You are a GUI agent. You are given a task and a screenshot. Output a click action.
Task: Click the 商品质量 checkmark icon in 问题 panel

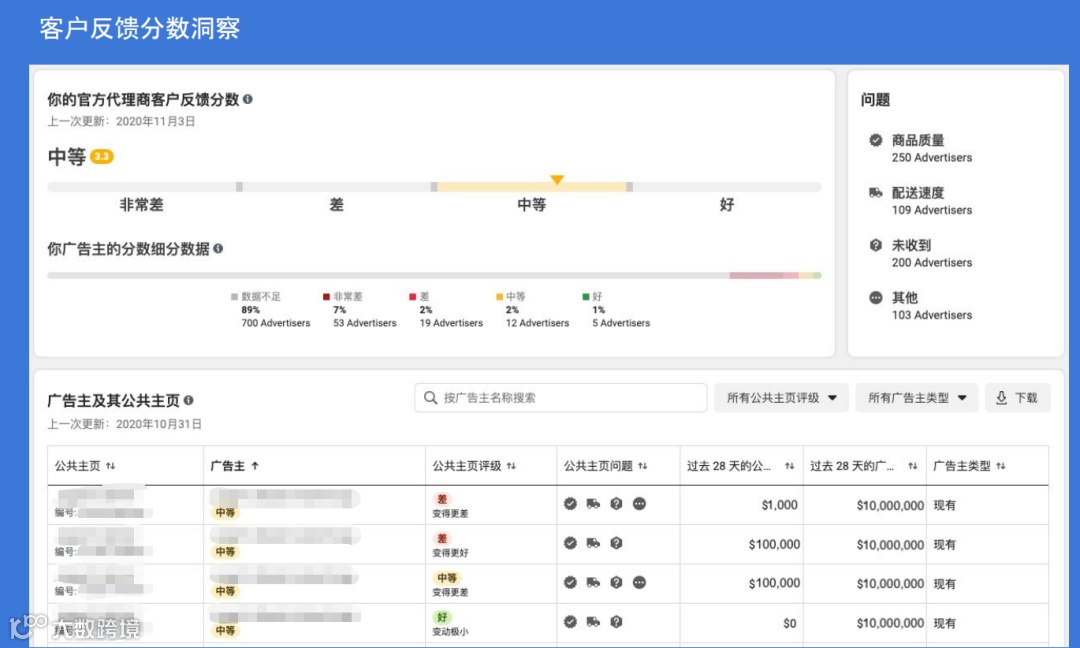pos(875,140)
